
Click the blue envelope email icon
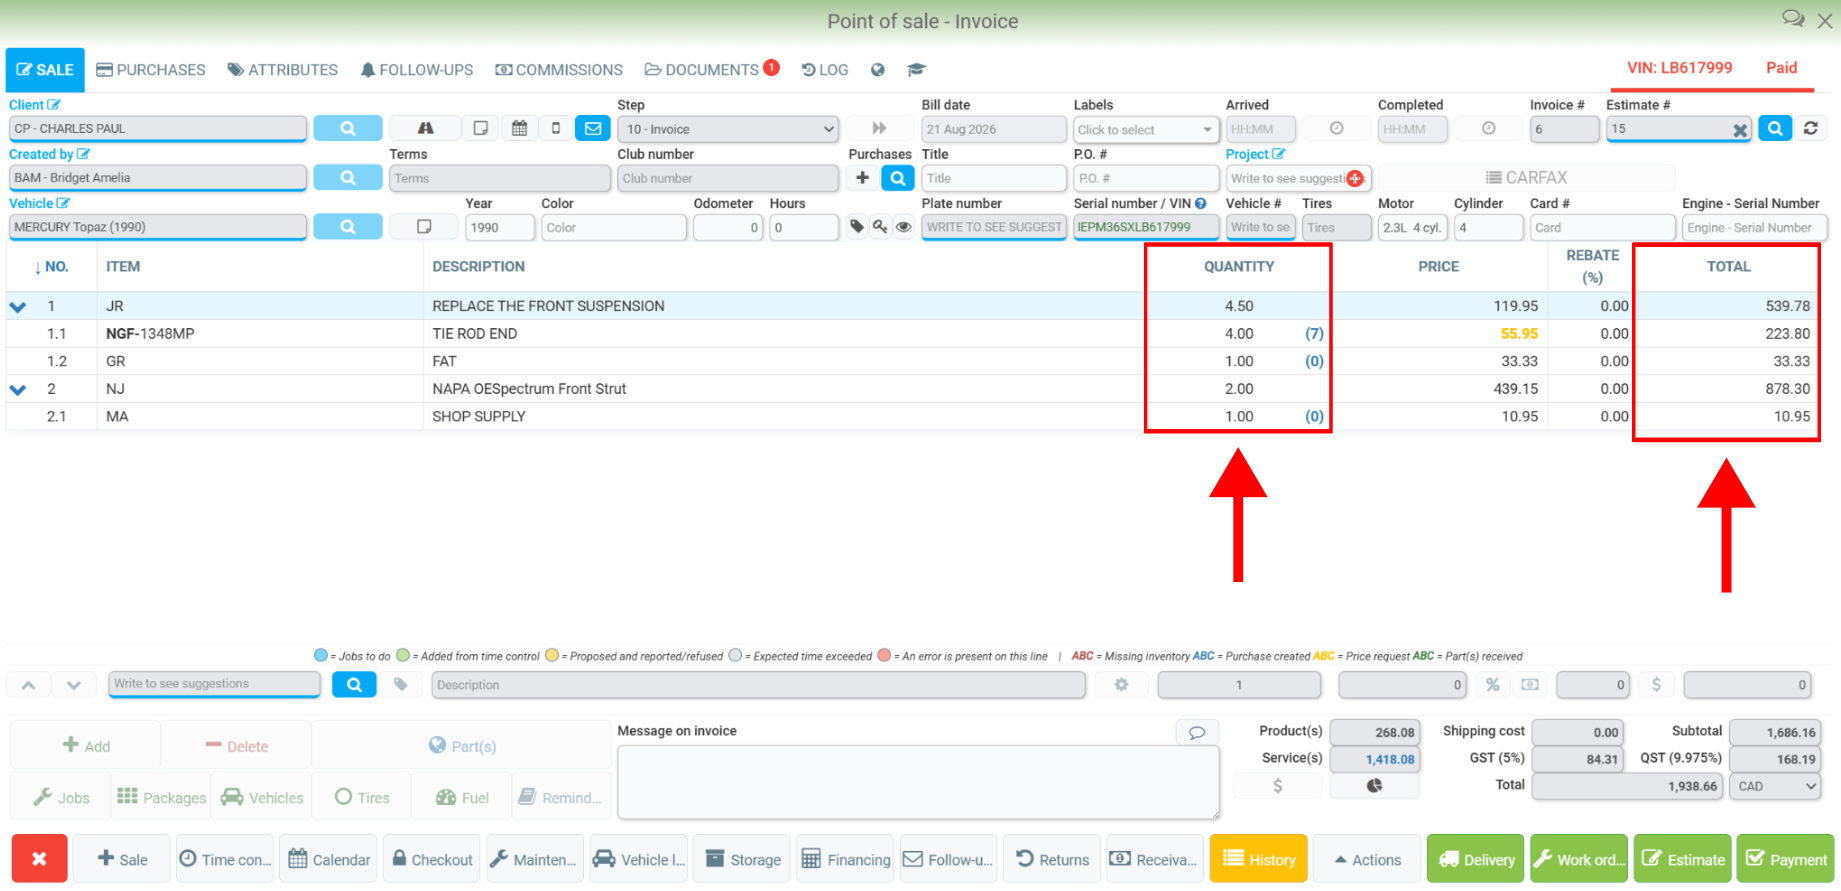tap(593, 128)
